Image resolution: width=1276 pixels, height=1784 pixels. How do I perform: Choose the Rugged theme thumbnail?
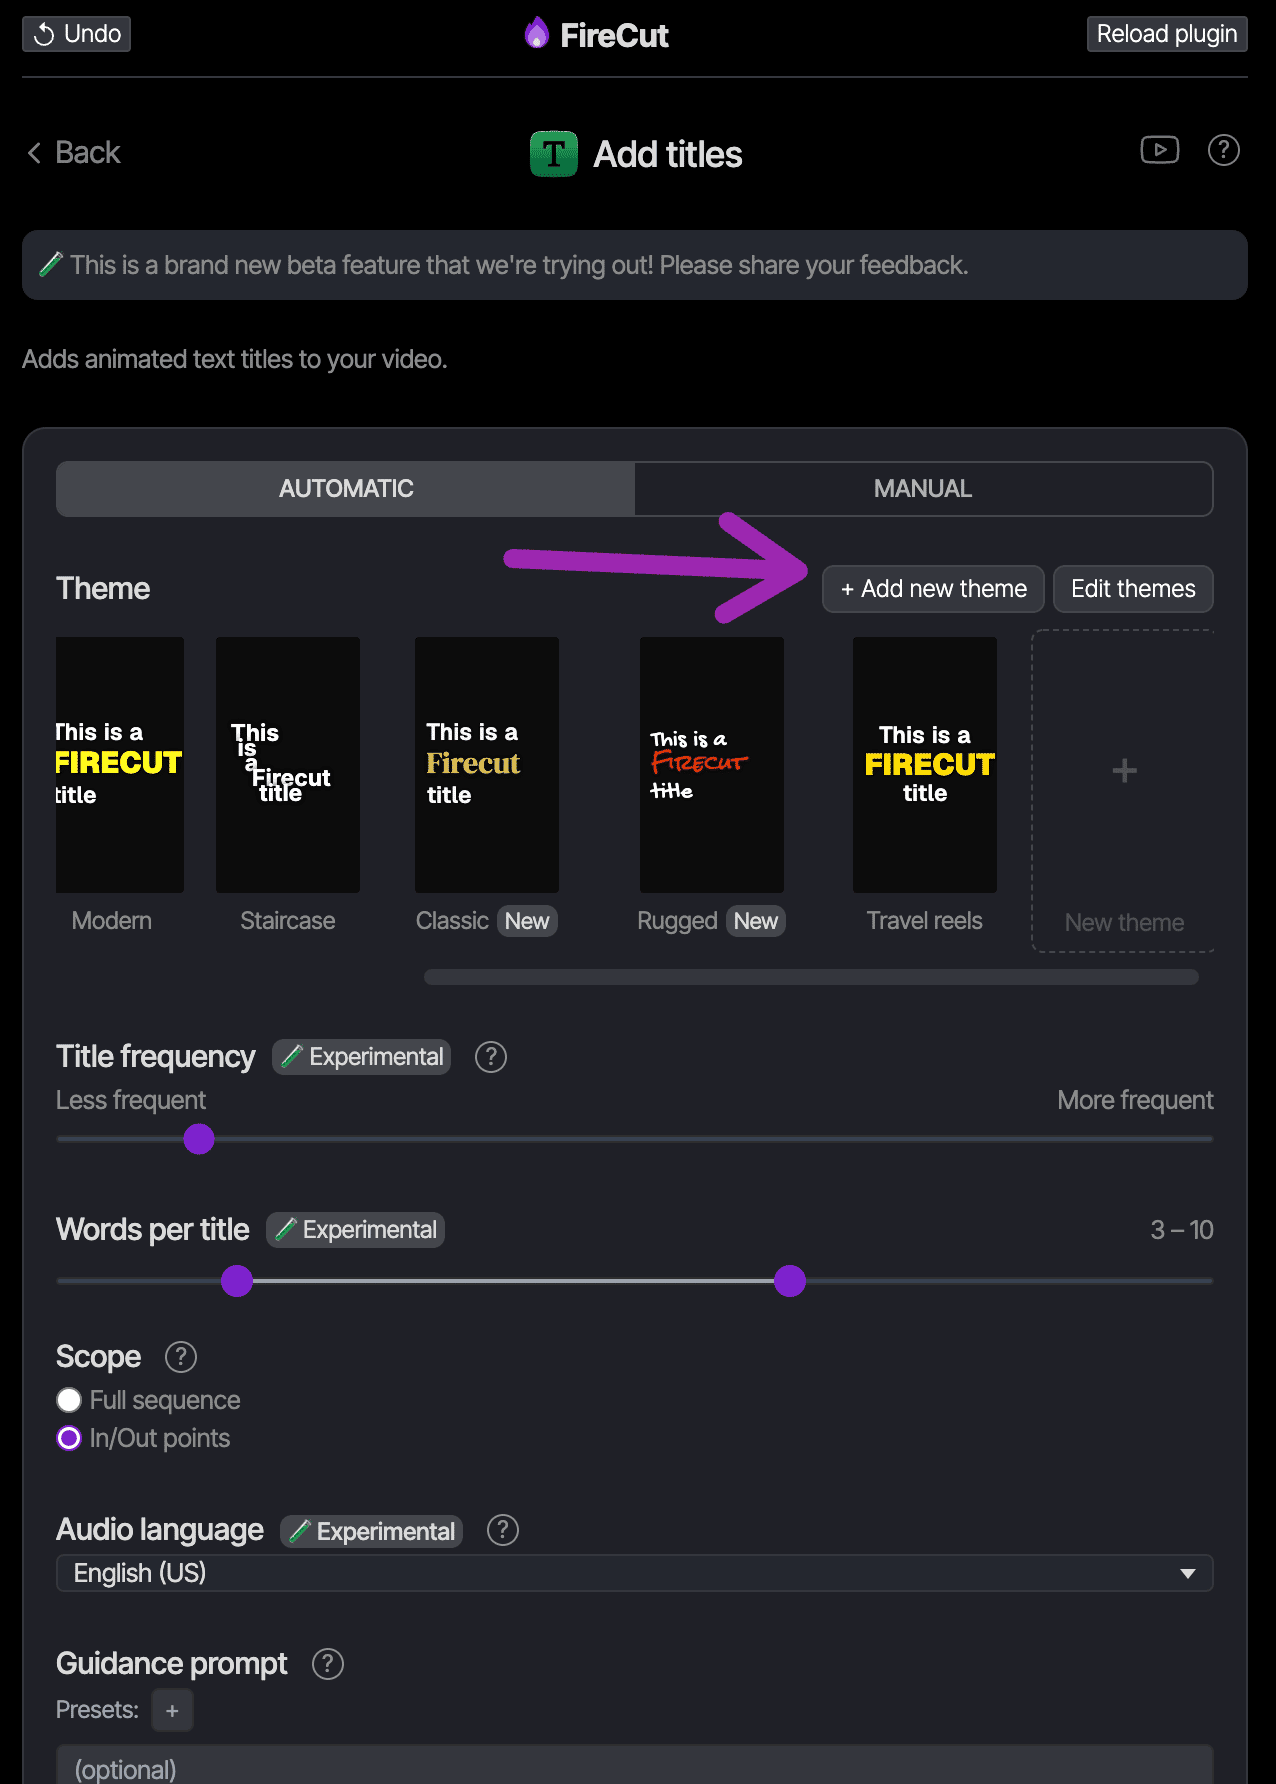click(x=712, y=765)
